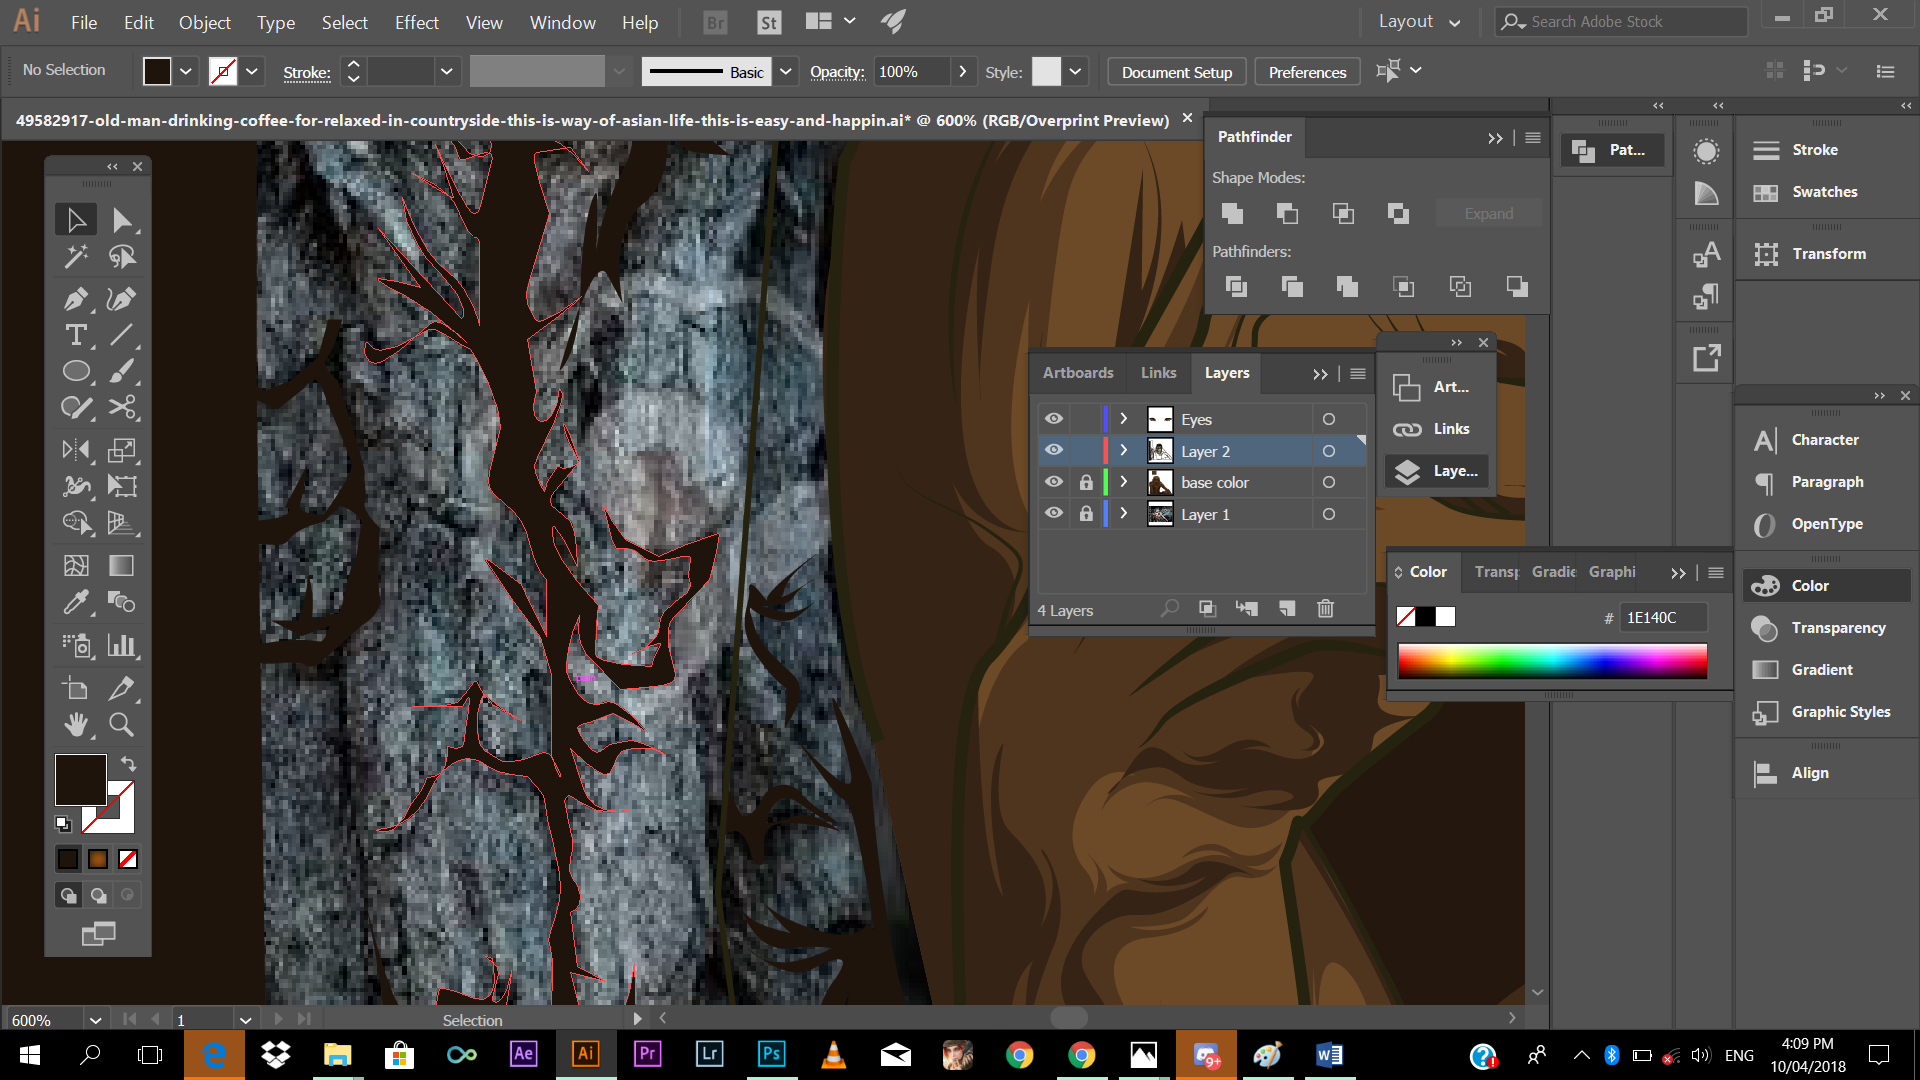Click the Document Setup button
Screen dimensions: 1920x1080
coord(1177,72)
